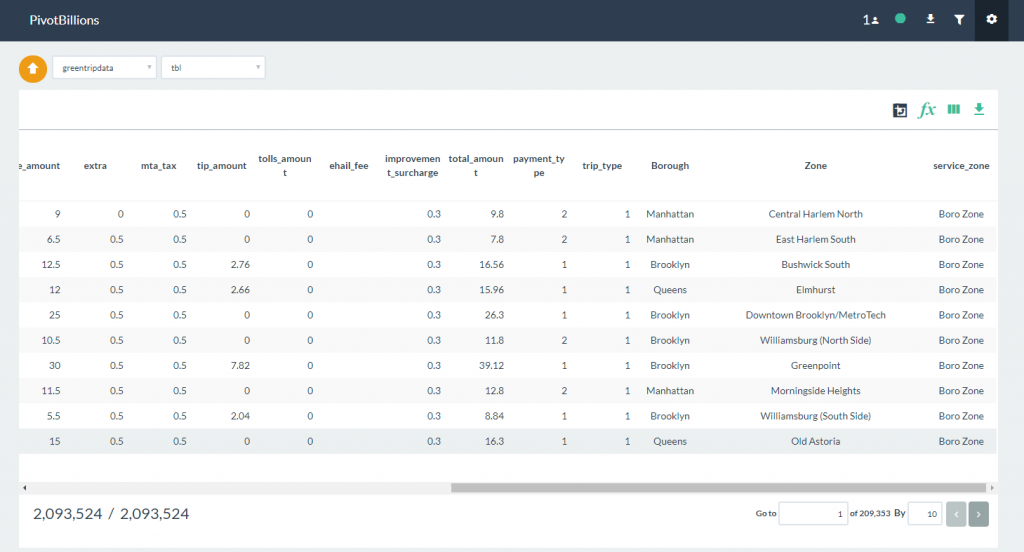Screen dimensions: 1024x552
Task: Select the trip_type column header
Action: (x=602, y=166)
